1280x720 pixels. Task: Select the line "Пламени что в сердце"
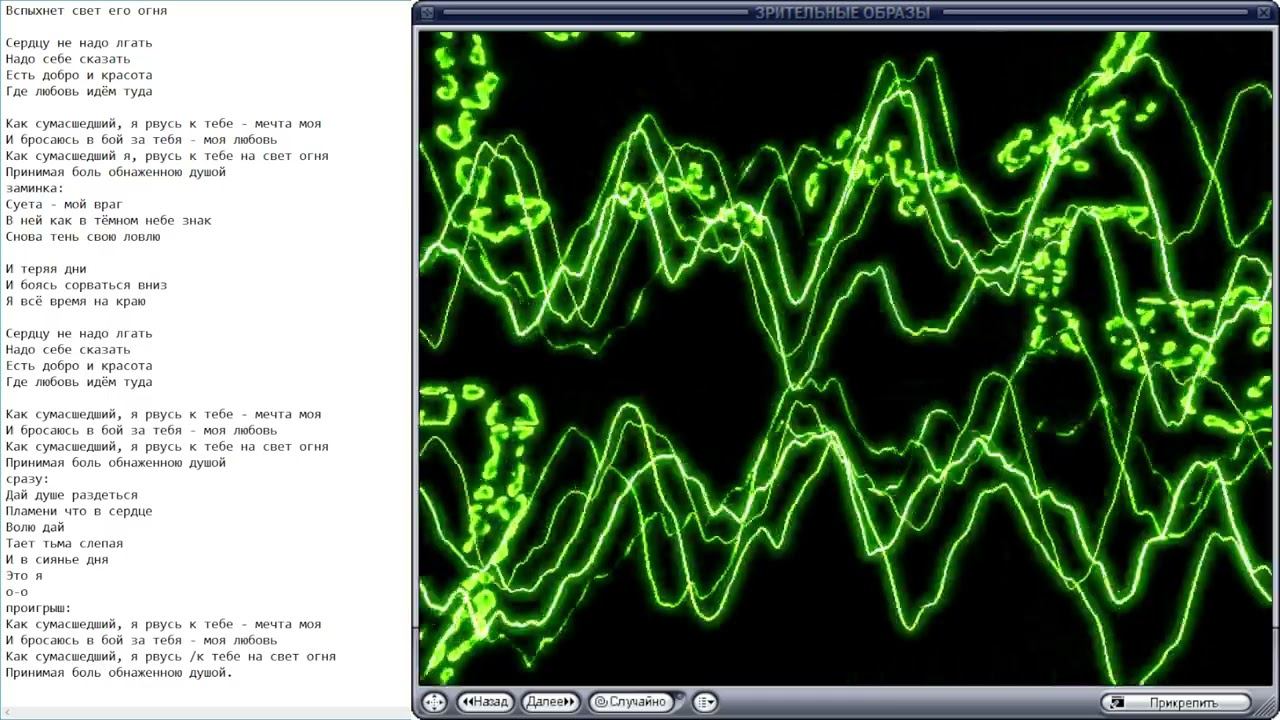(79, 511)
